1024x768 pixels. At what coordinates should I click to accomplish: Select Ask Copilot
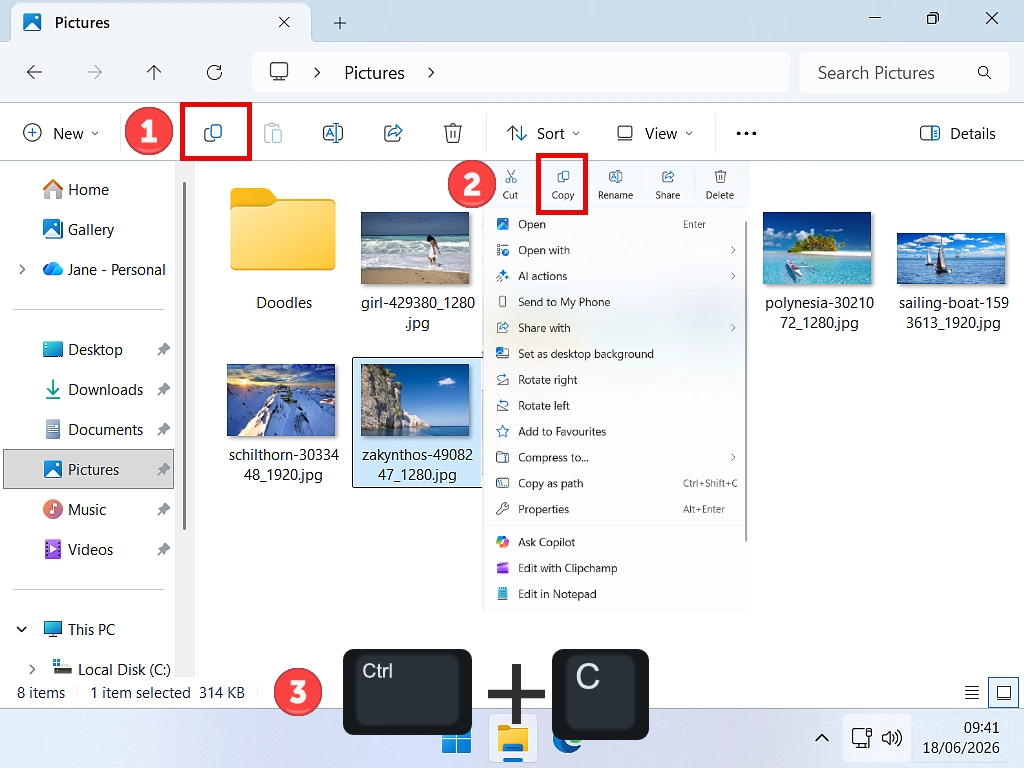(616, 542)
